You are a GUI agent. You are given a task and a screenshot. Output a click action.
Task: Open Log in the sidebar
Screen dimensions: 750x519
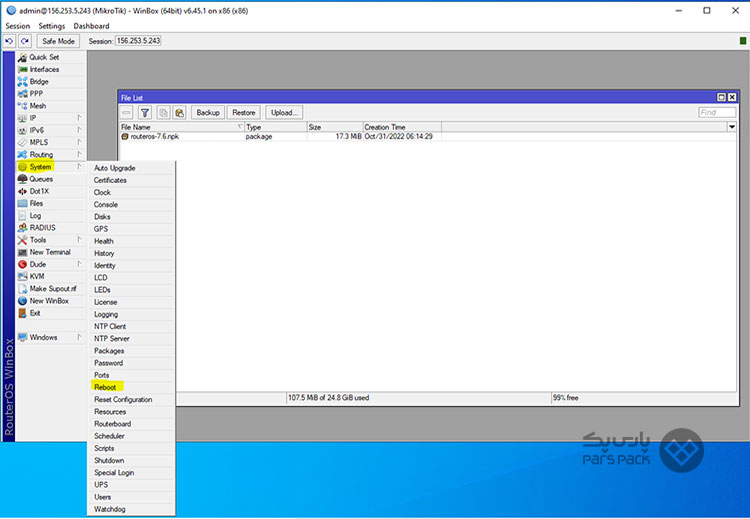[51, 216]
